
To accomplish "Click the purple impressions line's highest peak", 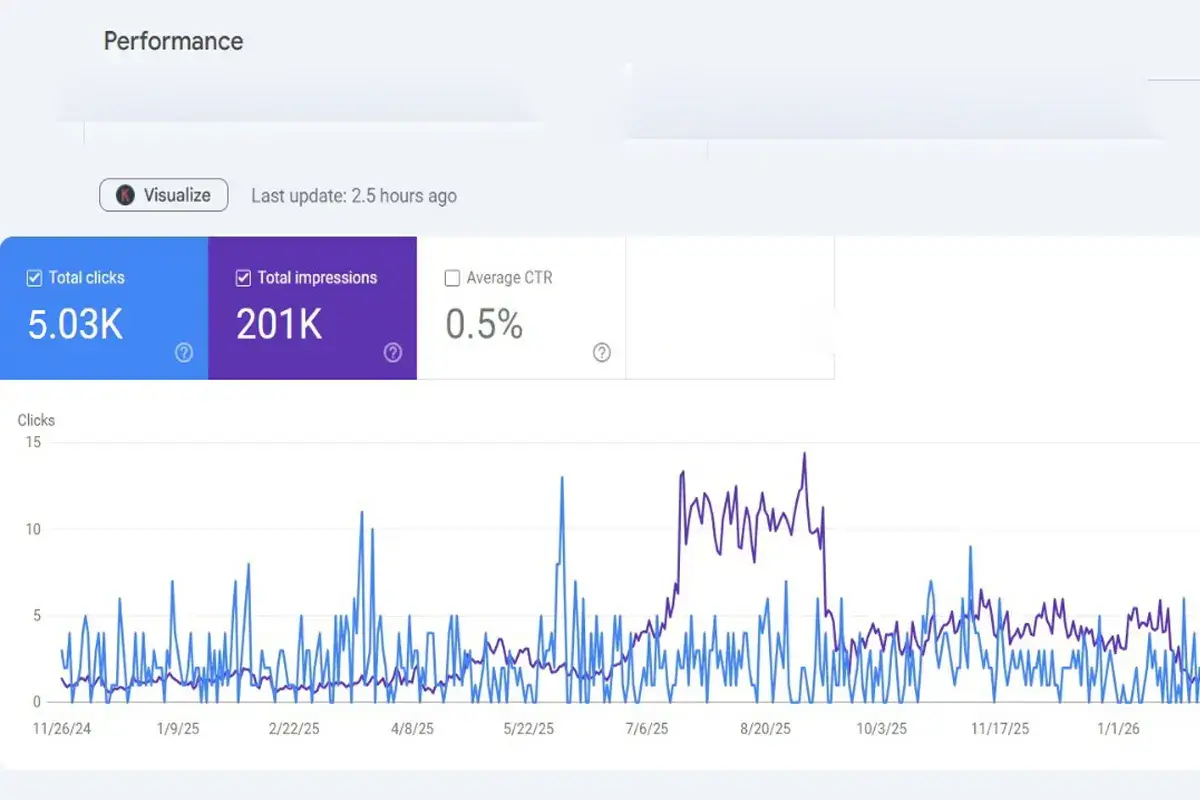I will click(x=804, y=454).
